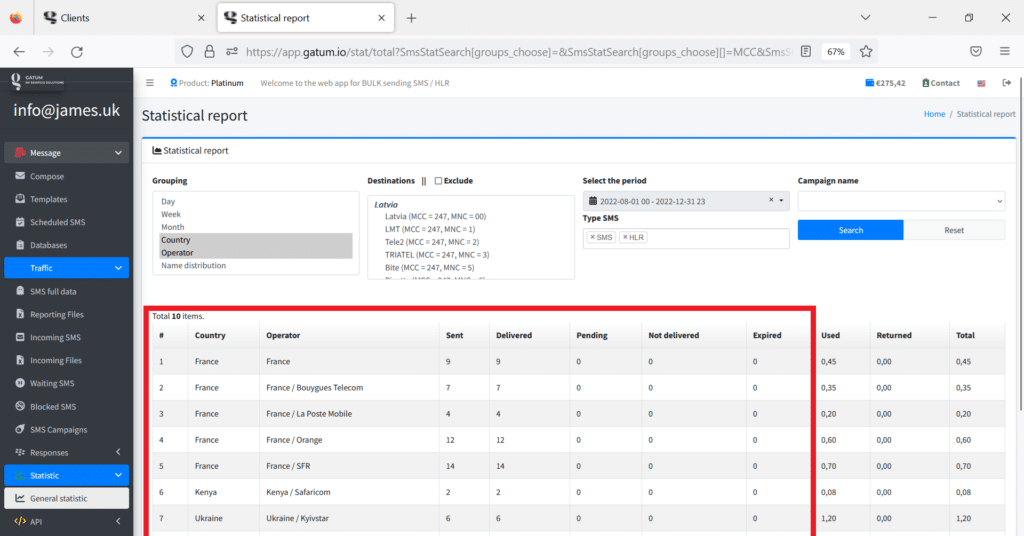Click the Reset button
This screenshot has height=536, width=1024.
coord(954,230)
